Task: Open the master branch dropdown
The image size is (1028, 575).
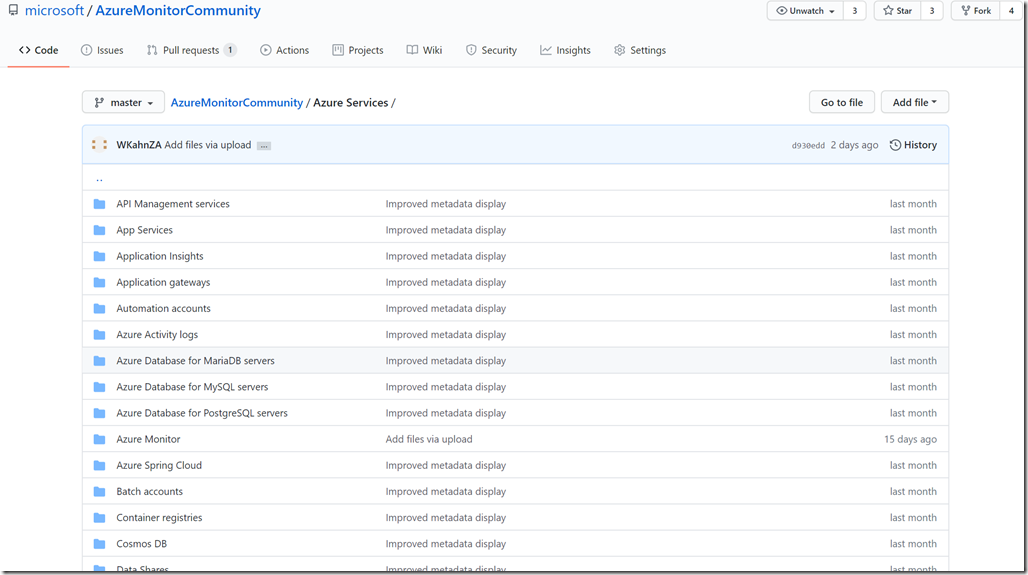Action: click(x=123, y=102)
